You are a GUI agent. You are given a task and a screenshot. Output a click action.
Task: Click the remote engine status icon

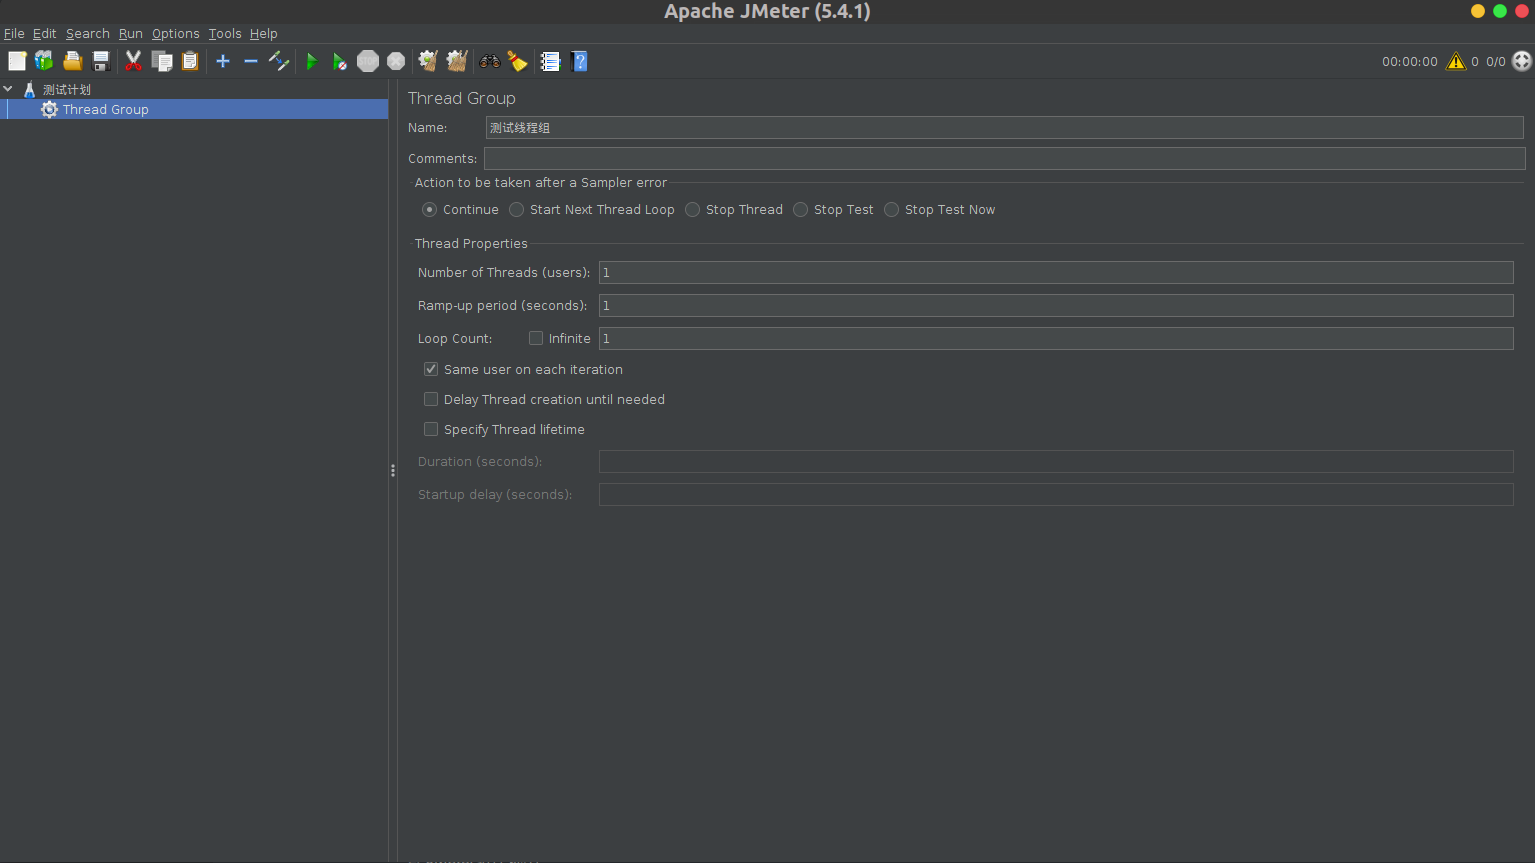1522,61
